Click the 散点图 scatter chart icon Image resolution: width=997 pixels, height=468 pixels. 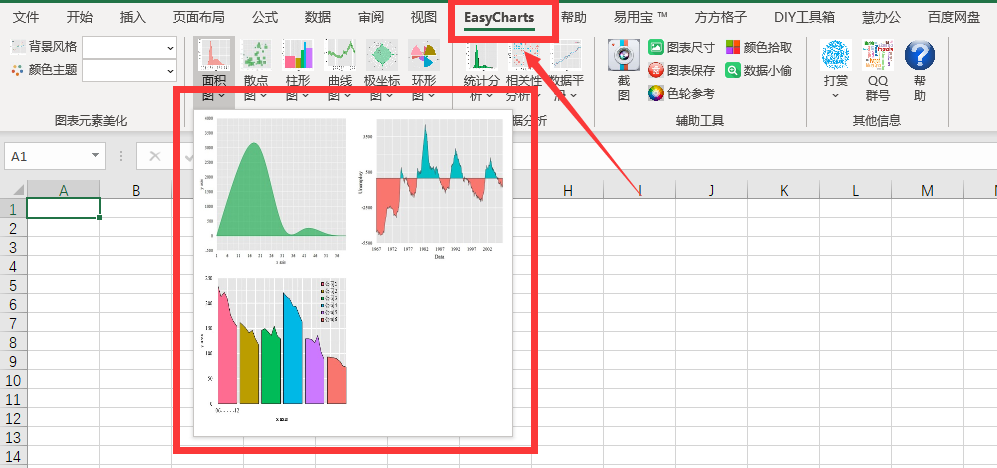[256, 55]
